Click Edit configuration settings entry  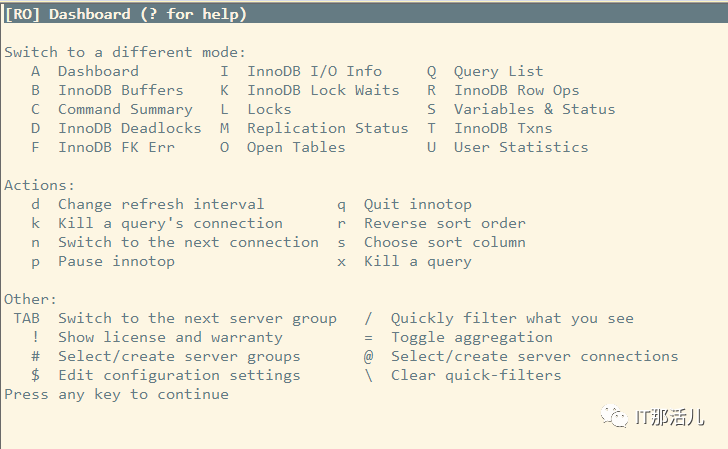179,375
